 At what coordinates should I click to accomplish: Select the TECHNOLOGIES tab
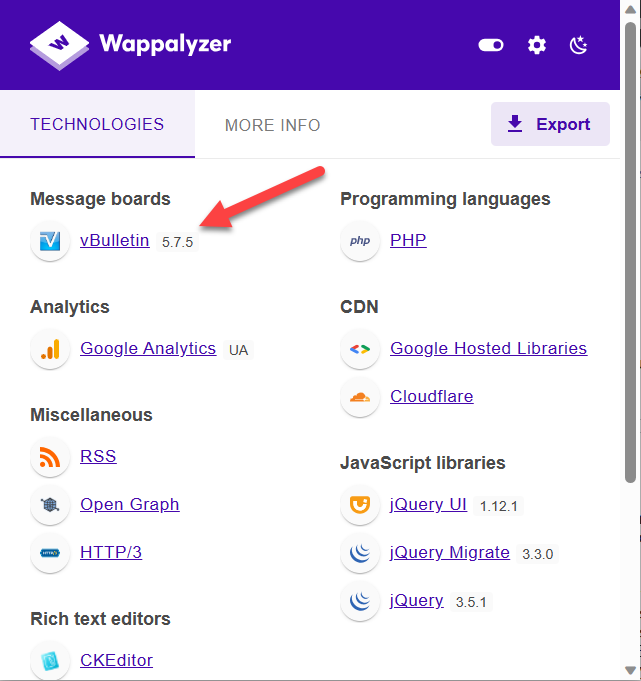point(97,124)
